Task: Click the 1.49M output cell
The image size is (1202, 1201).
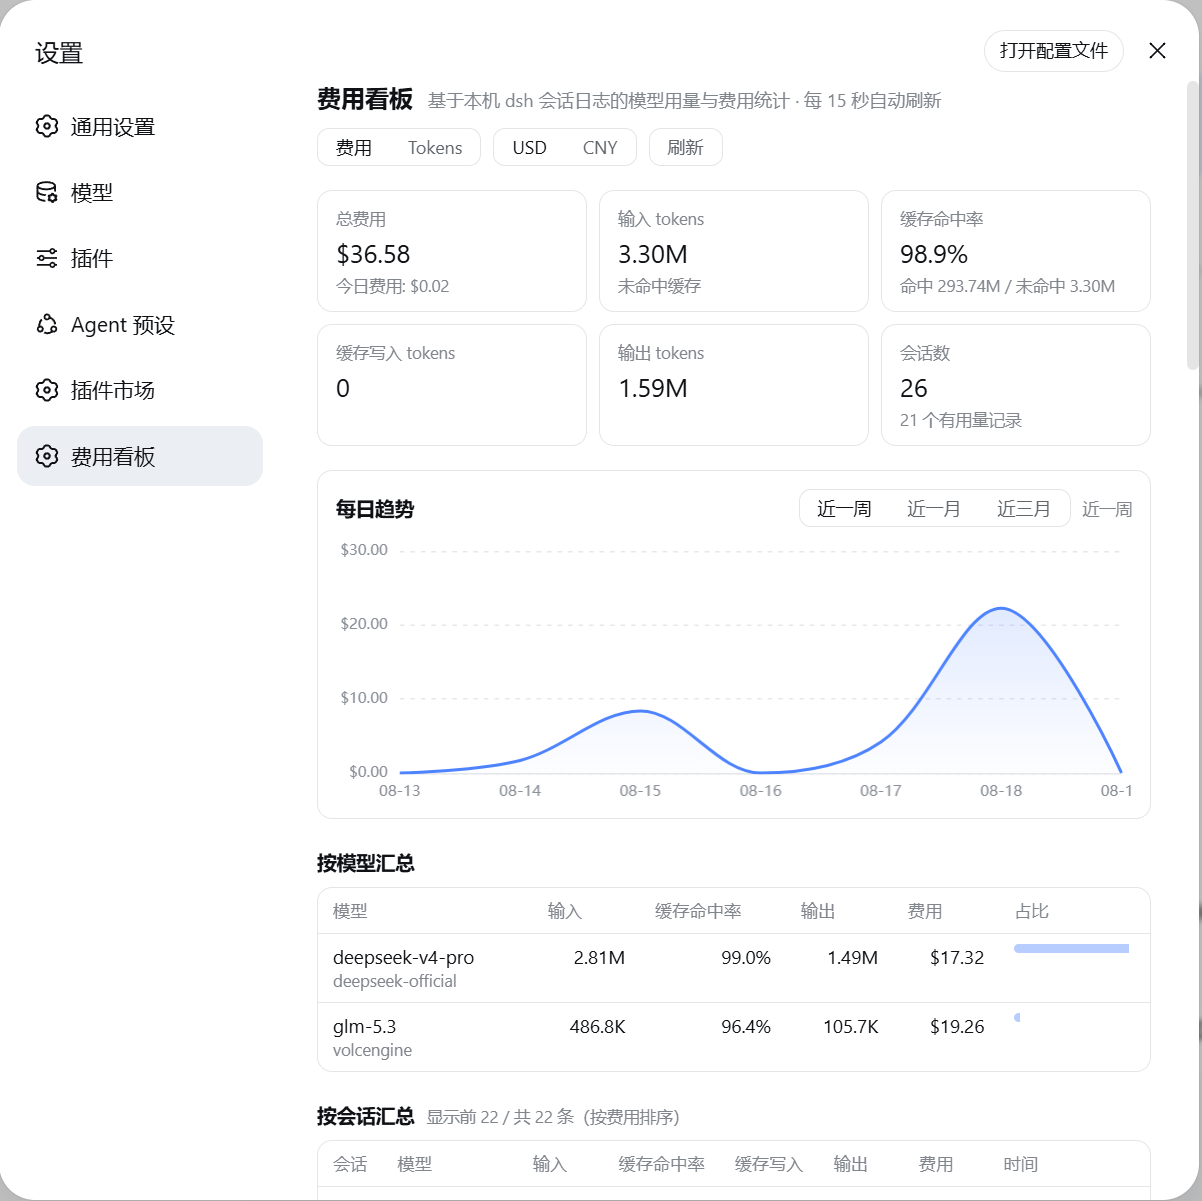Action: 853,957
